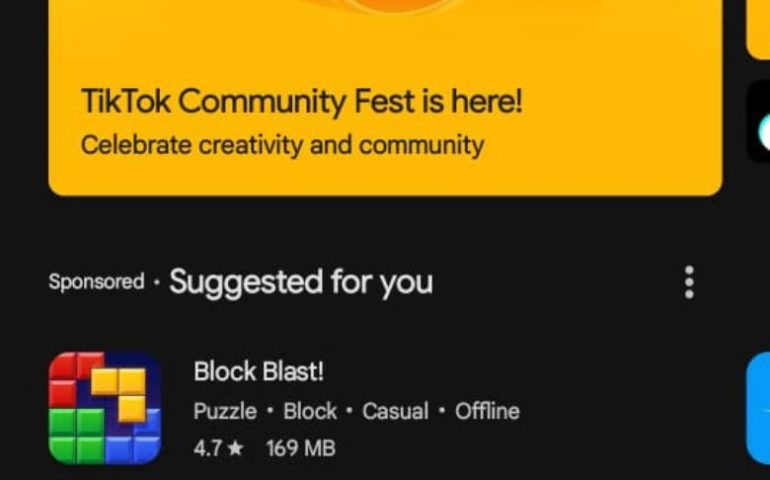Choose the Casual category tag
The width and height of the screenshot is (770, 480).
pyautogui.click(x=395, y=411)
